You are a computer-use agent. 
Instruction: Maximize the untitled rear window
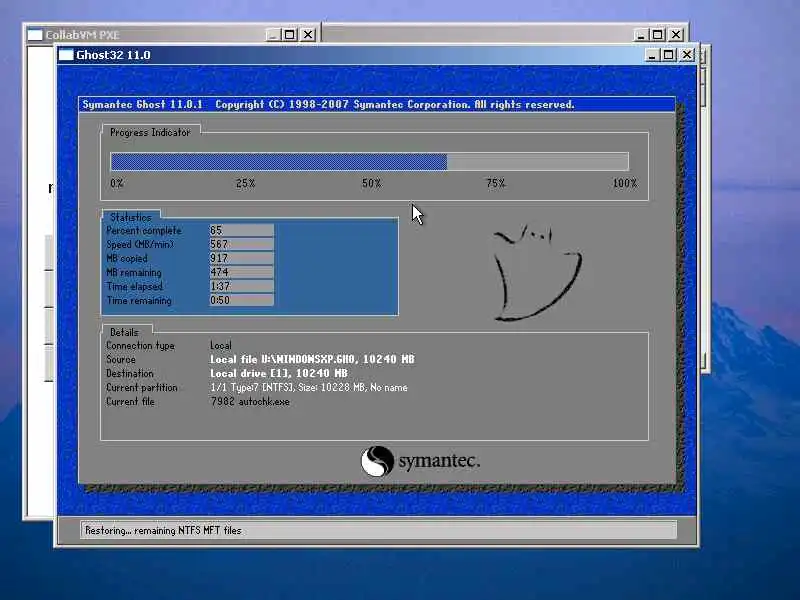[658, 35]
